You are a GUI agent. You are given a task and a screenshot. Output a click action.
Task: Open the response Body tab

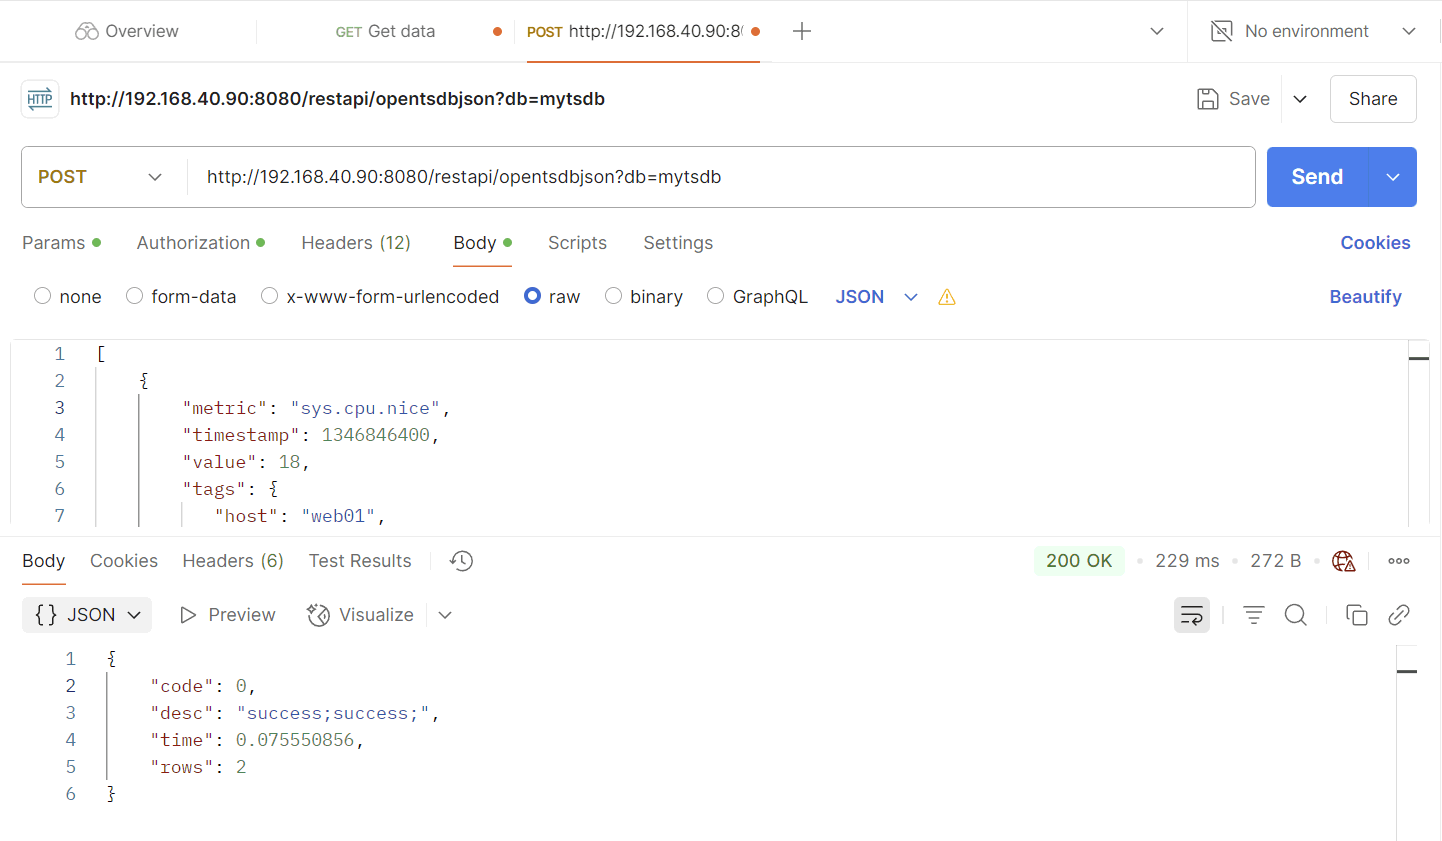[44, 561]
